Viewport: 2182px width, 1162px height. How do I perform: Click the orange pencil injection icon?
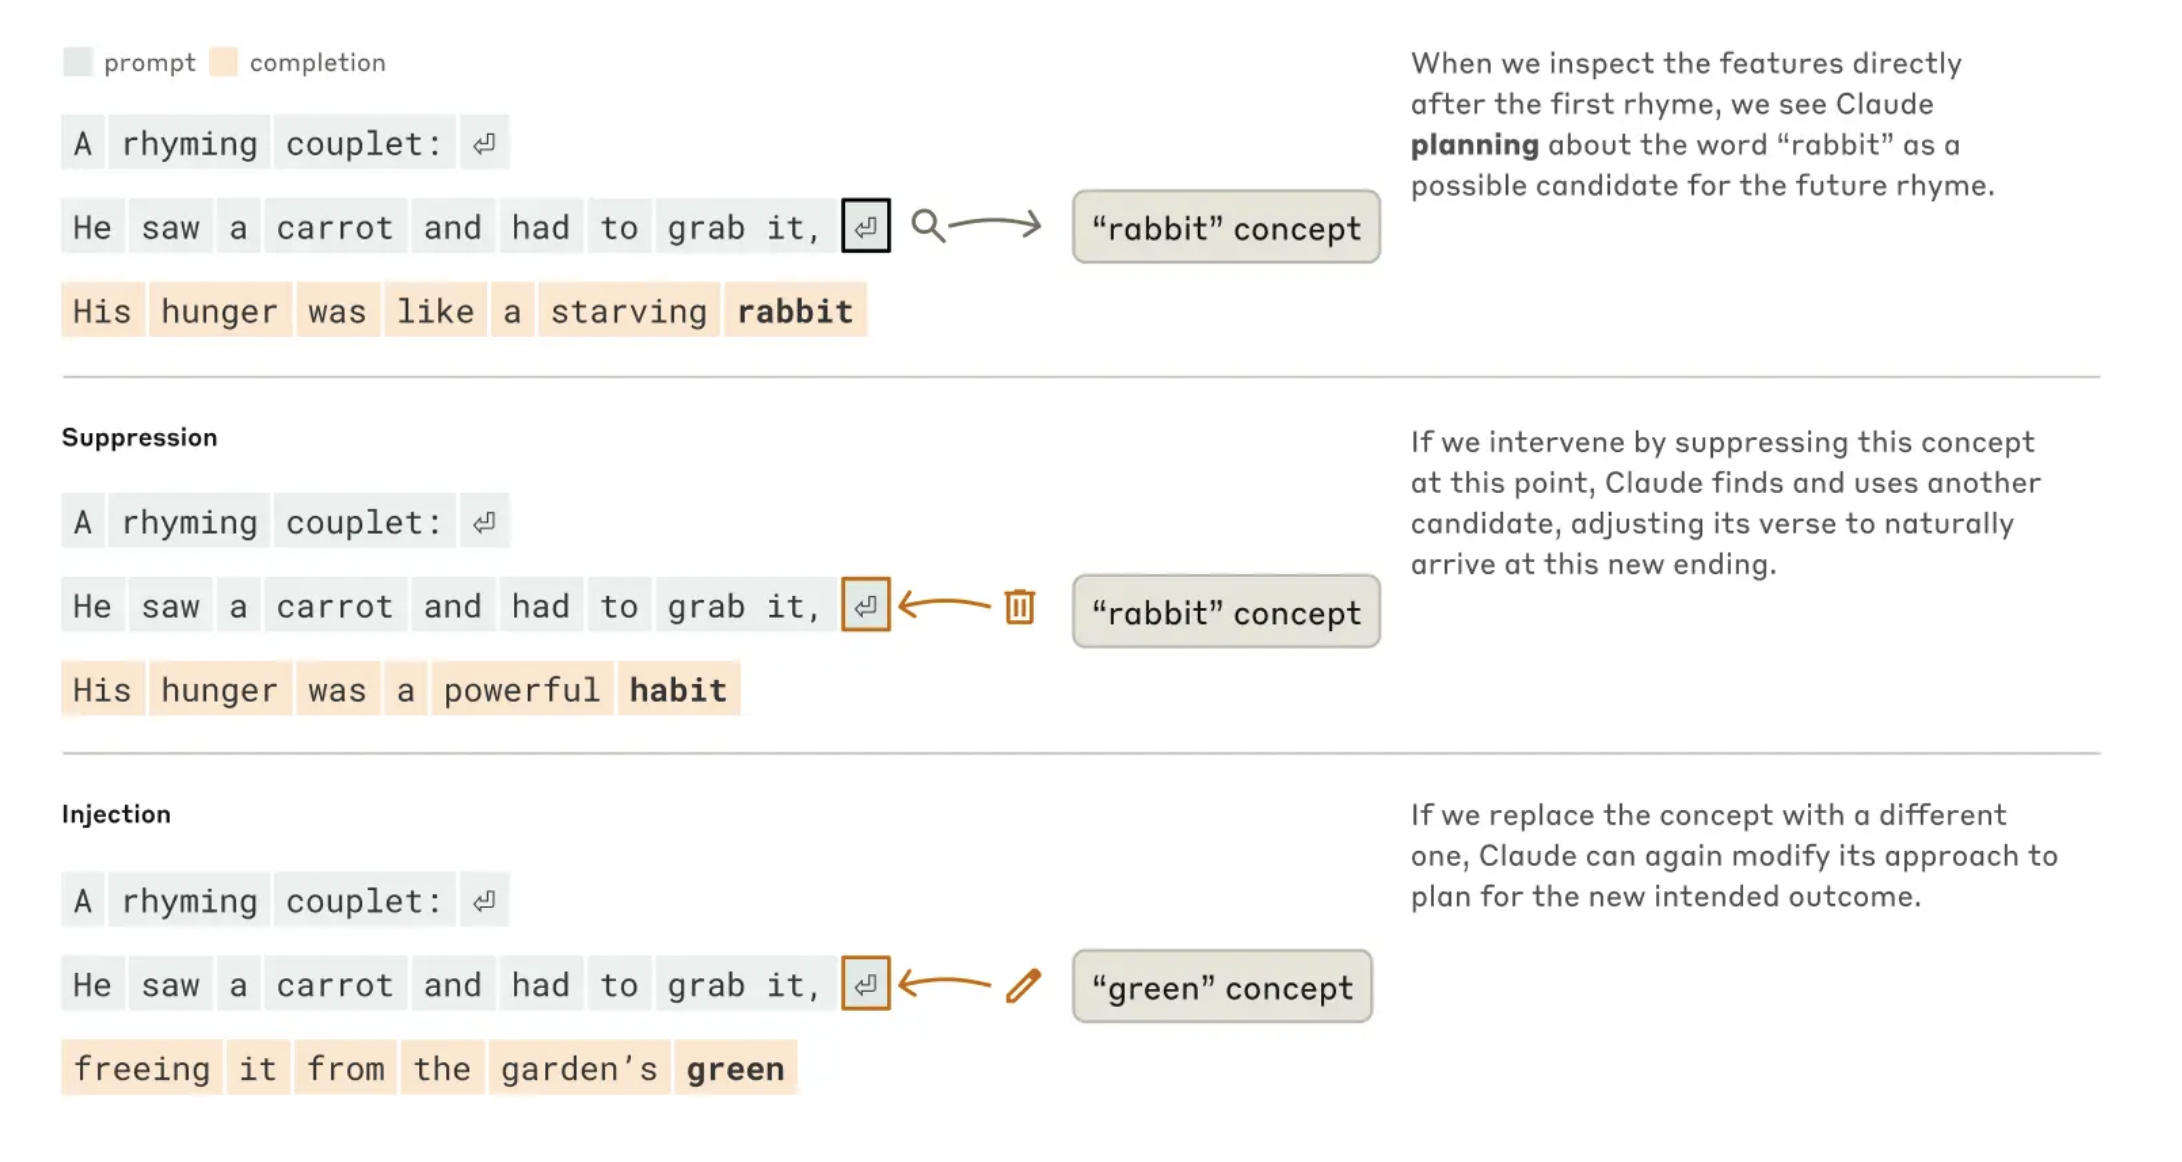1024,985
